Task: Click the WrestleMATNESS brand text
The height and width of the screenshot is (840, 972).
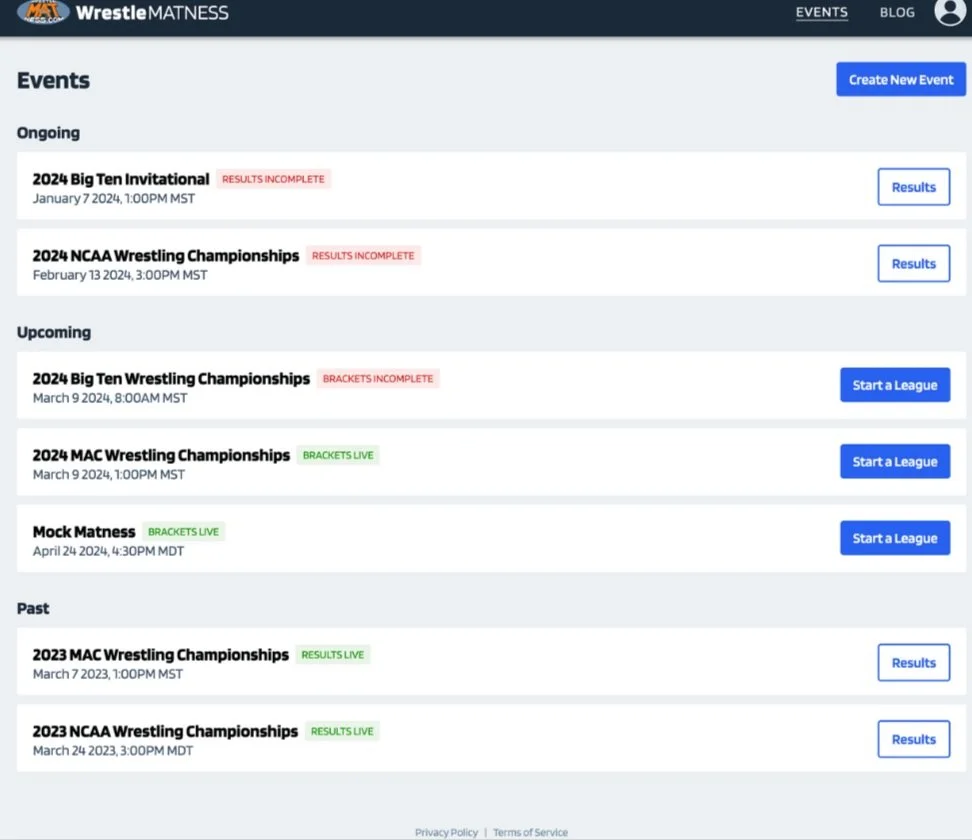Action: 152,12
